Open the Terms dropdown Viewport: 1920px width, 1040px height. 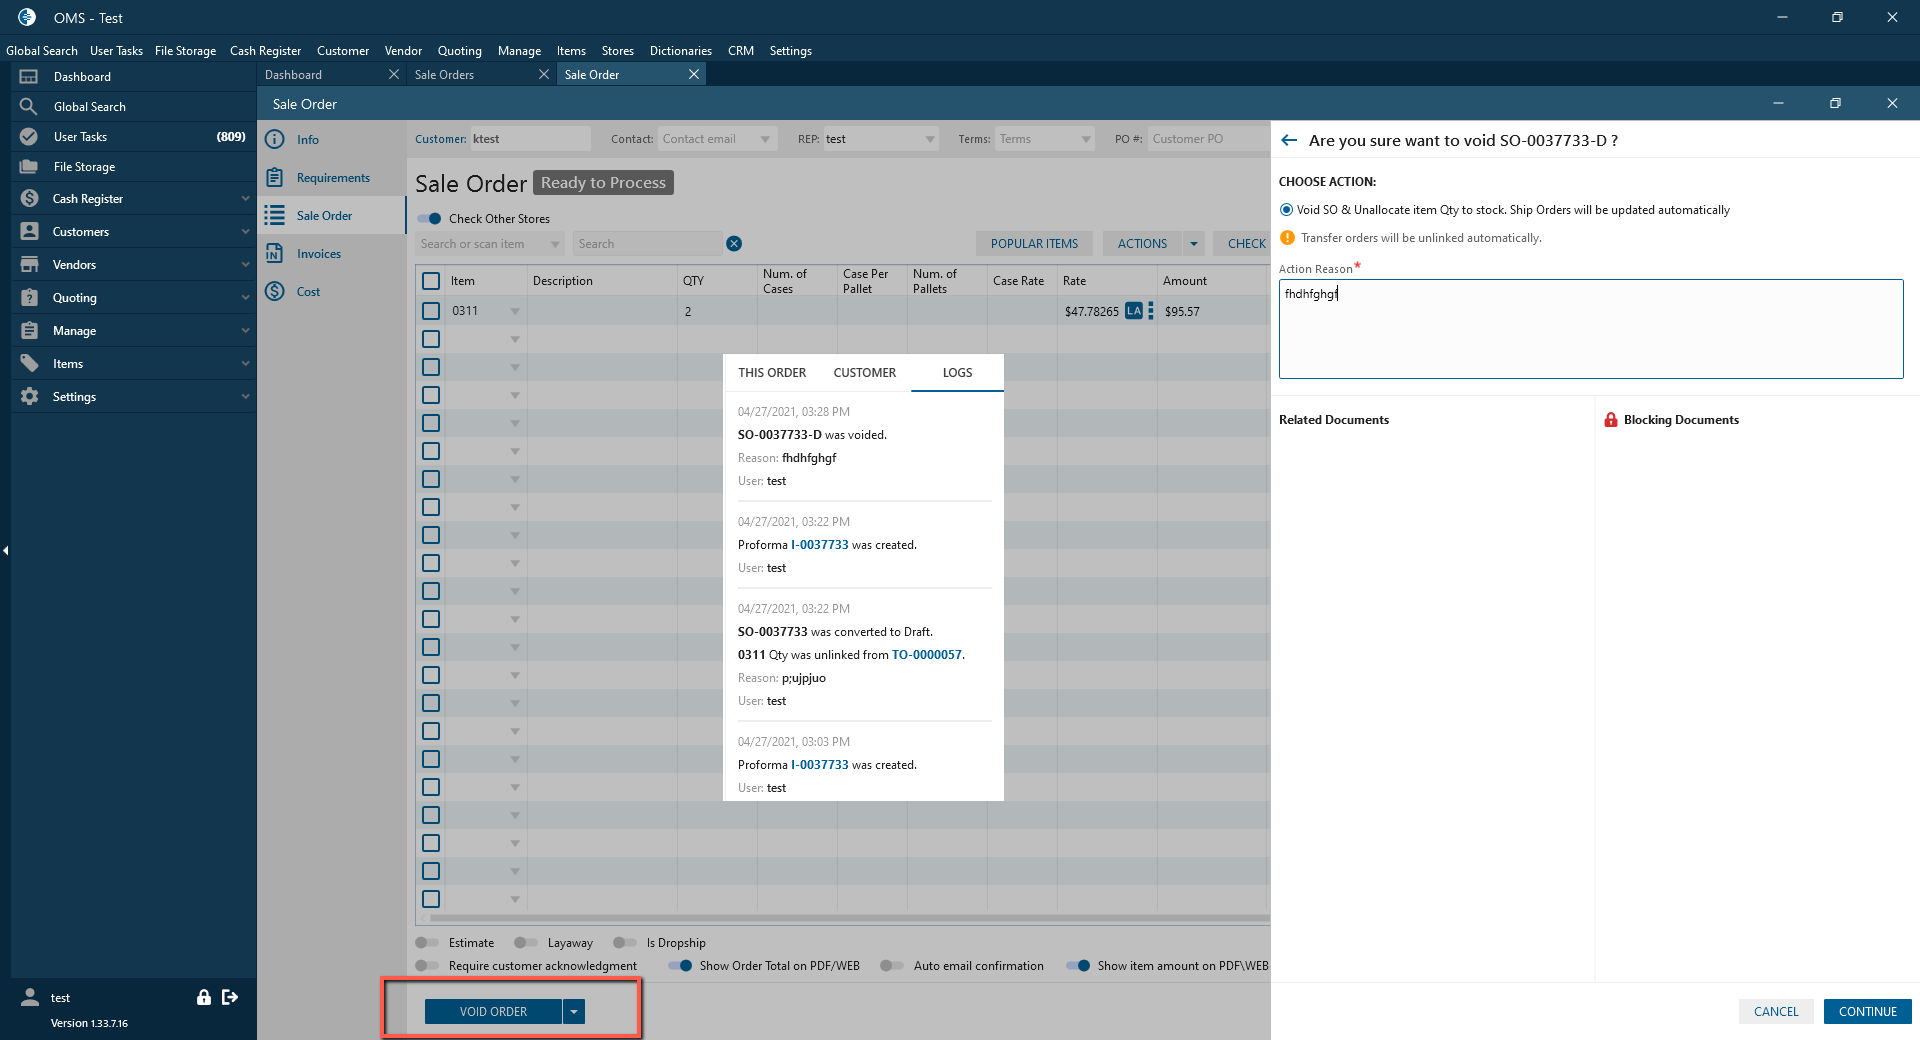(x=1086, y=140)
